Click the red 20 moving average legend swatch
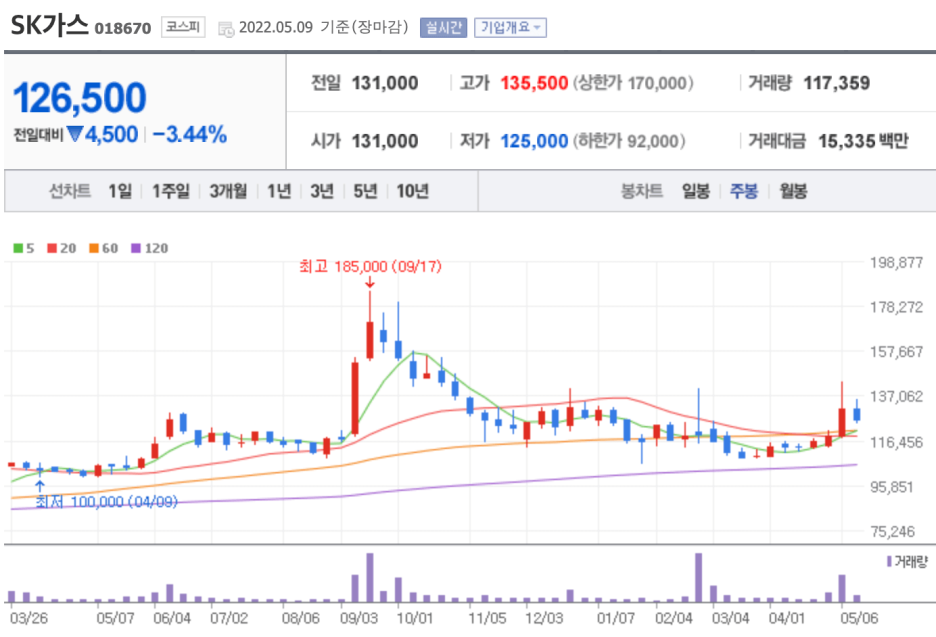Image resolution: width=936 pixels, height=637 pixels. (x=53, y=248)
